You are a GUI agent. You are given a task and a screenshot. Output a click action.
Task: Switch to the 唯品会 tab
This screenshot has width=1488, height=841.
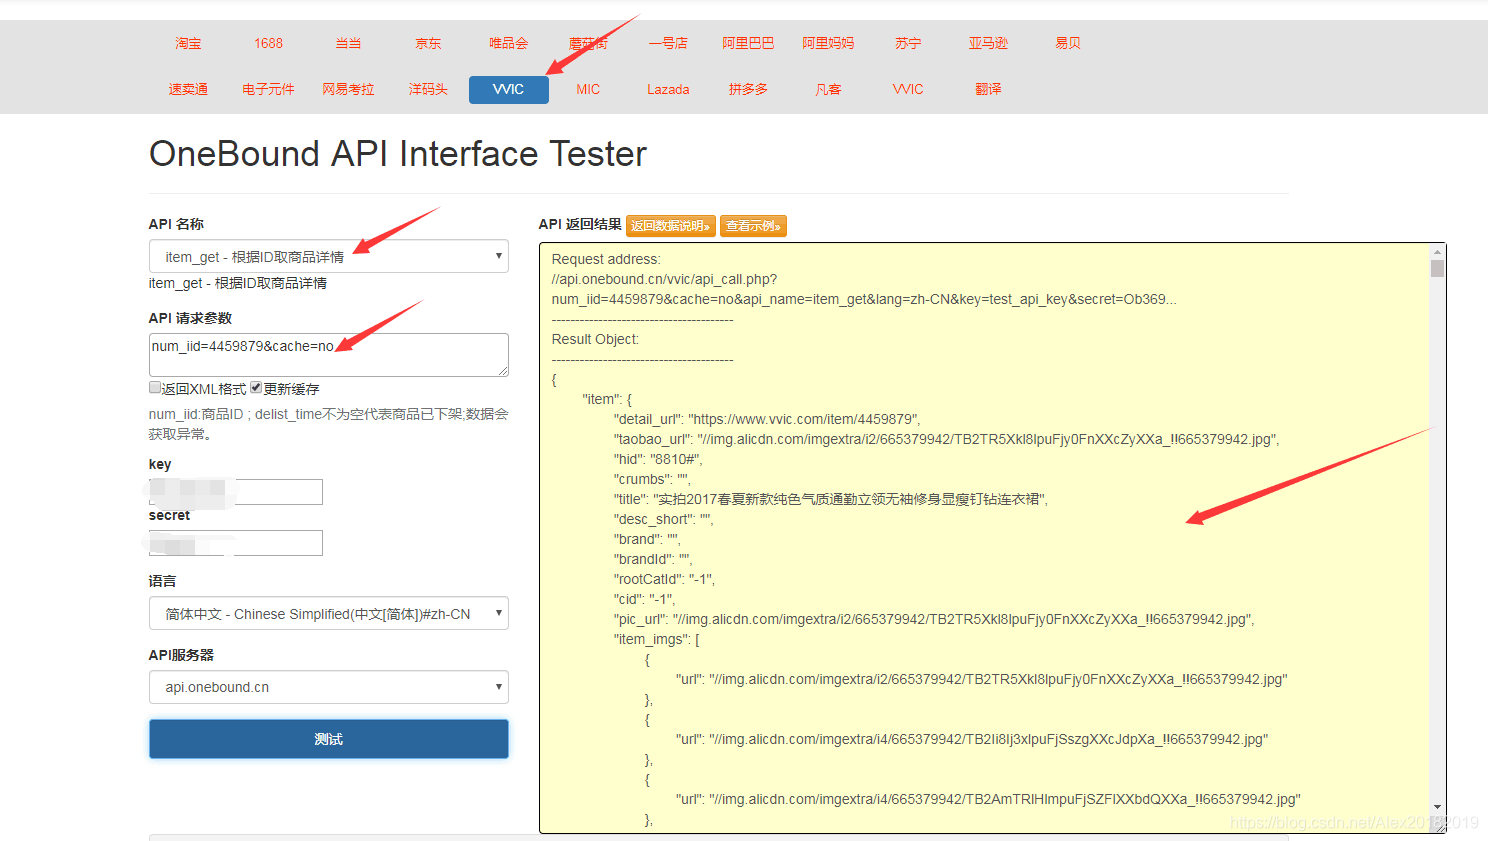pyautogui.click(x=508, y=44)
